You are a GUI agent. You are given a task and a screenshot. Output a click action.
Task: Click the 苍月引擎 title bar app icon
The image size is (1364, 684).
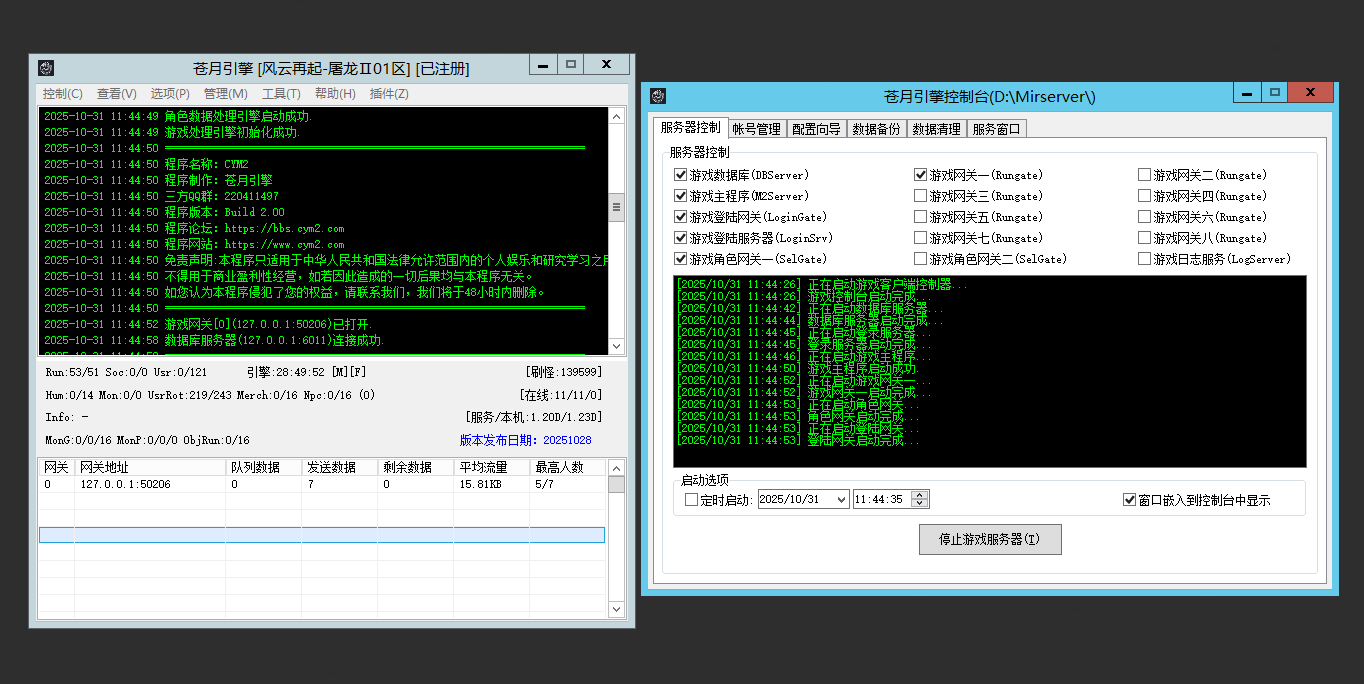pos(46,68)
